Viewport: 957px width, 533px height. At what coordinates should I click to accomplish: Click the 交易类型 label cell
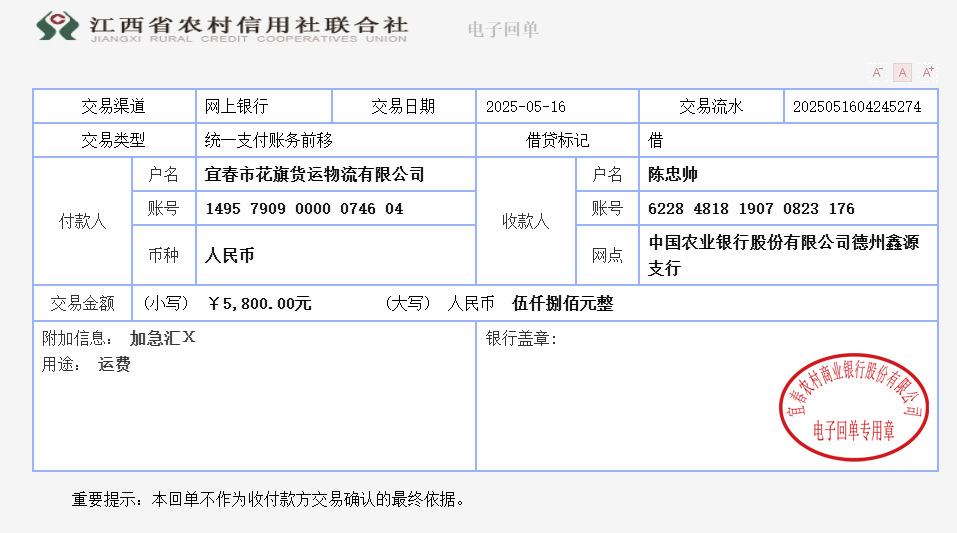point(114,140)
